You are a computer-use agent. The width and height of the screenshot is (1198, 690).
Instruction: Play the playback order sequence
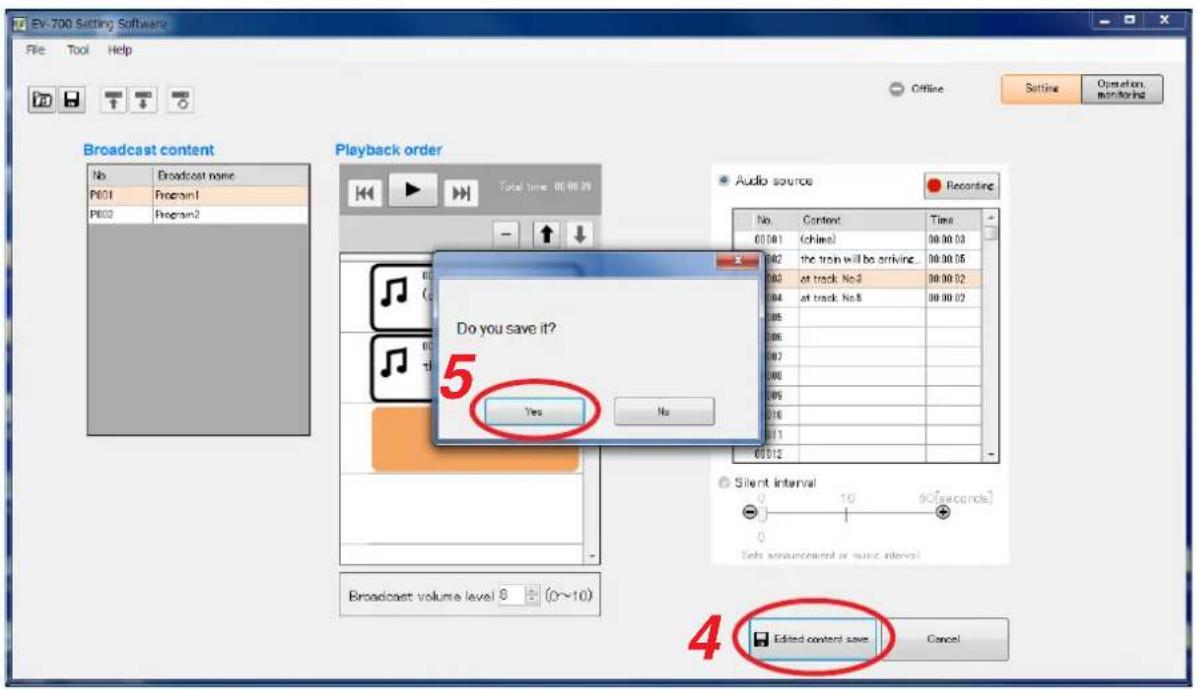pyautogui.click(x=413, y=190)
